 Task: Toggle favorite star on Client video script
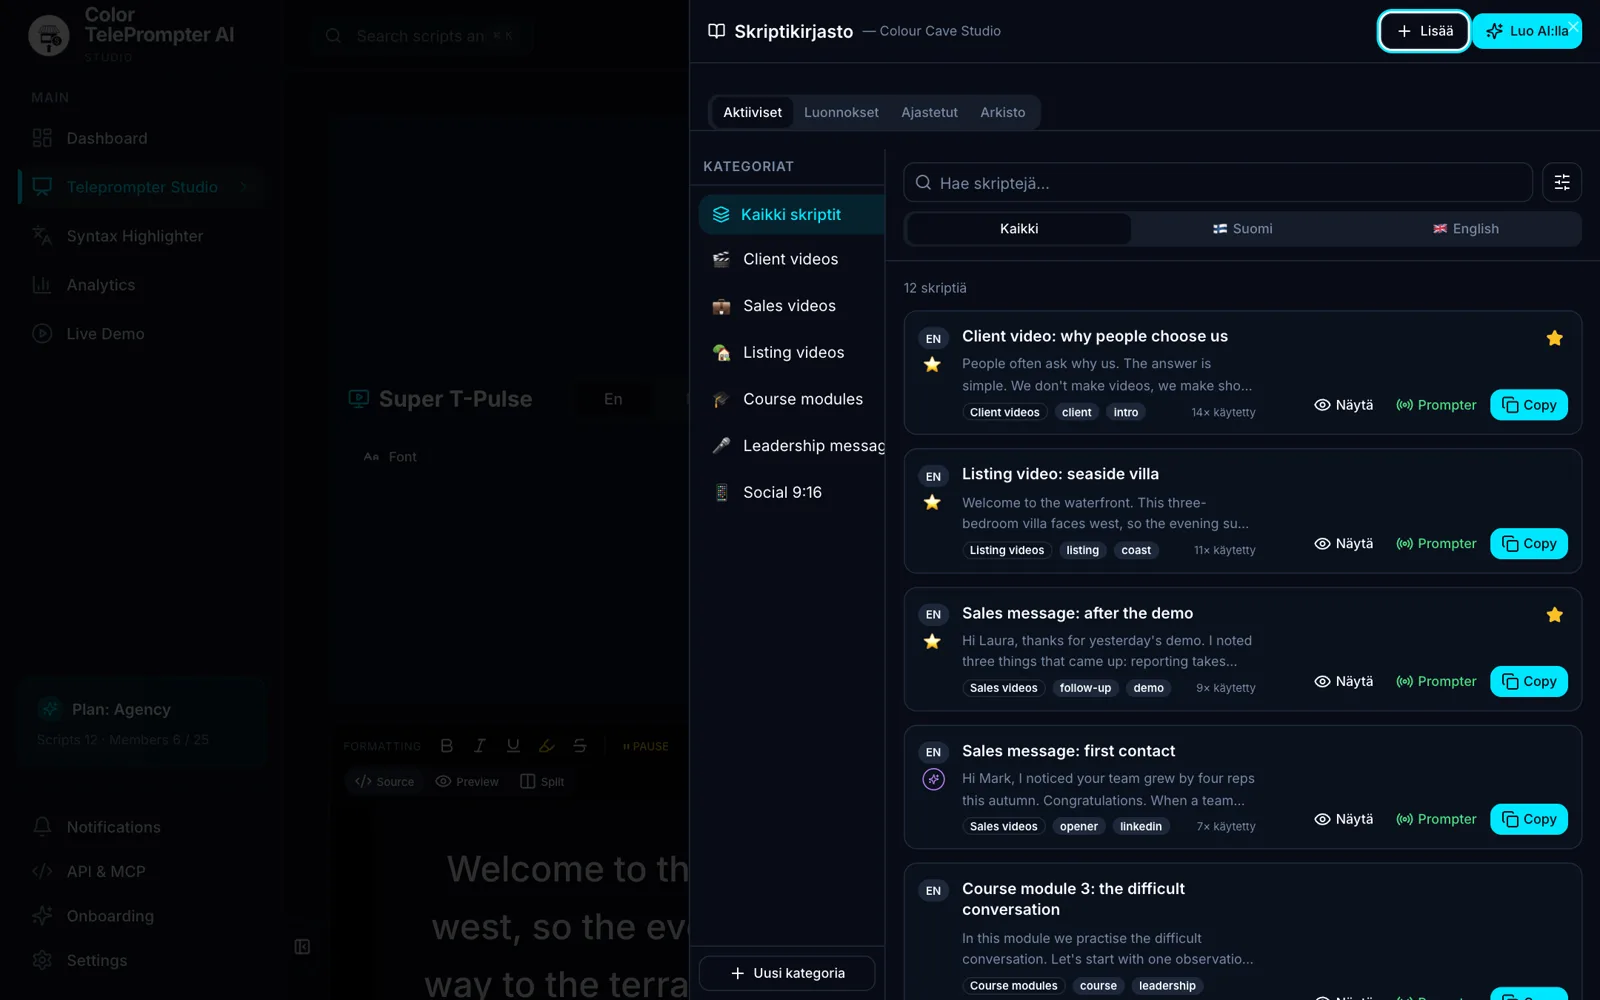pos(1554,338)
